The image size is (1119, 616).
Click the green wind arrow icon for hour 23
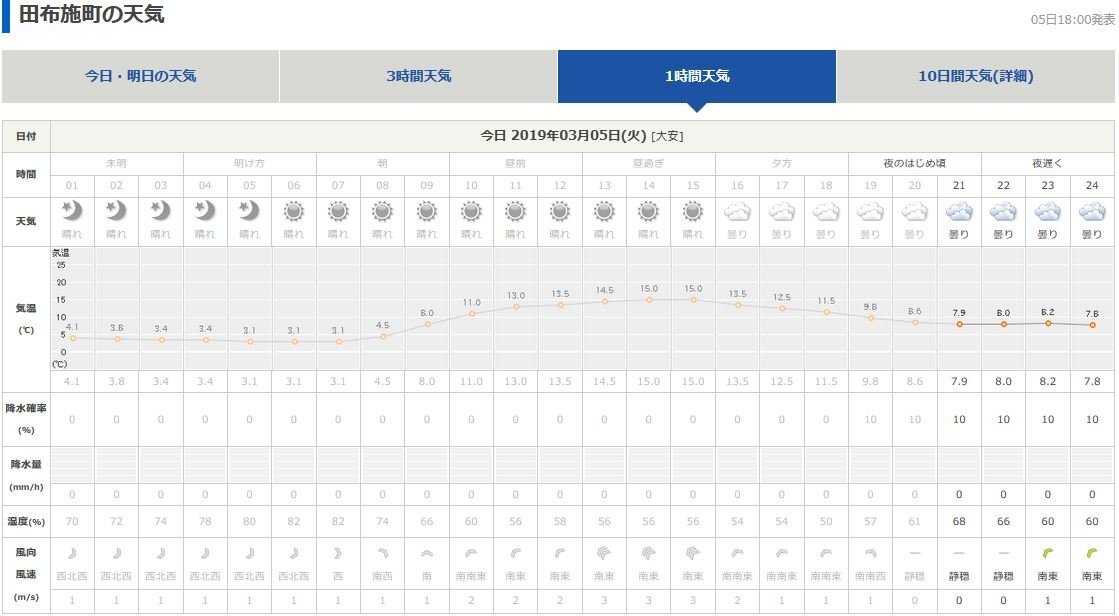1048,553
